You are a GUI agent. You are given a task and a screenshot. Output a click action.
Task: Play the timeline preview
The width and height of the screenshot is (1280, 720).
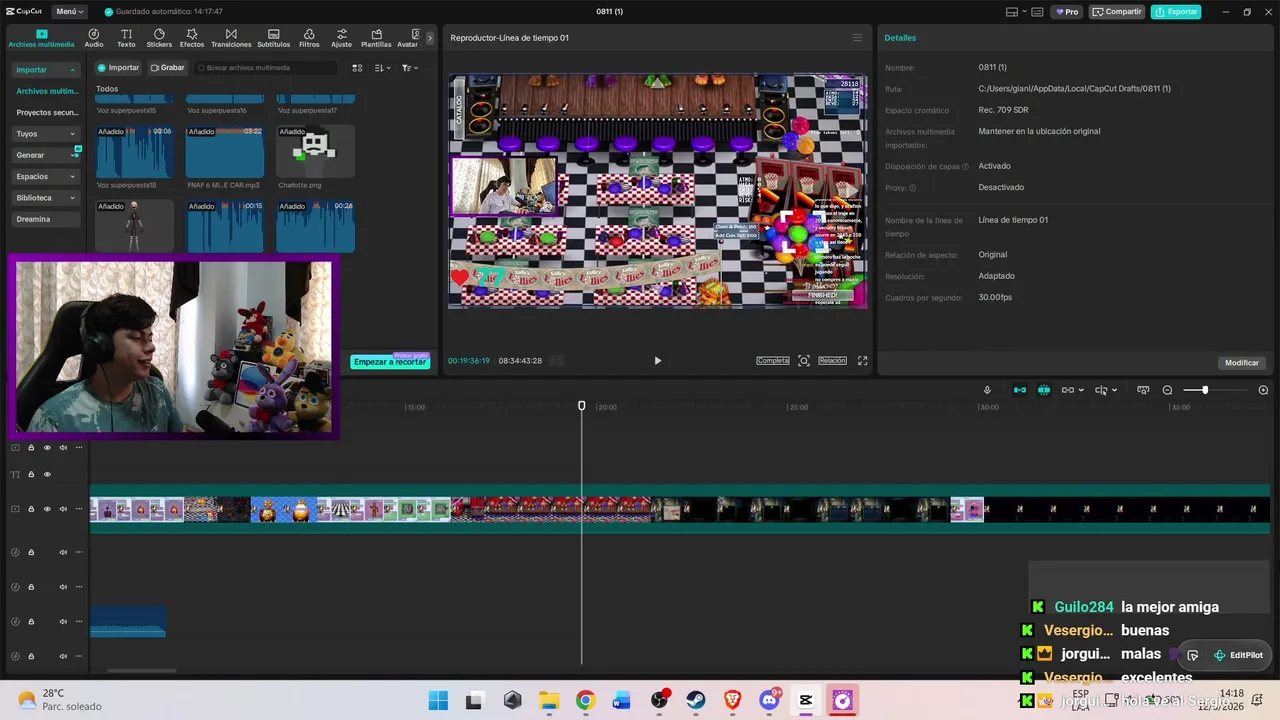[657, 361]
